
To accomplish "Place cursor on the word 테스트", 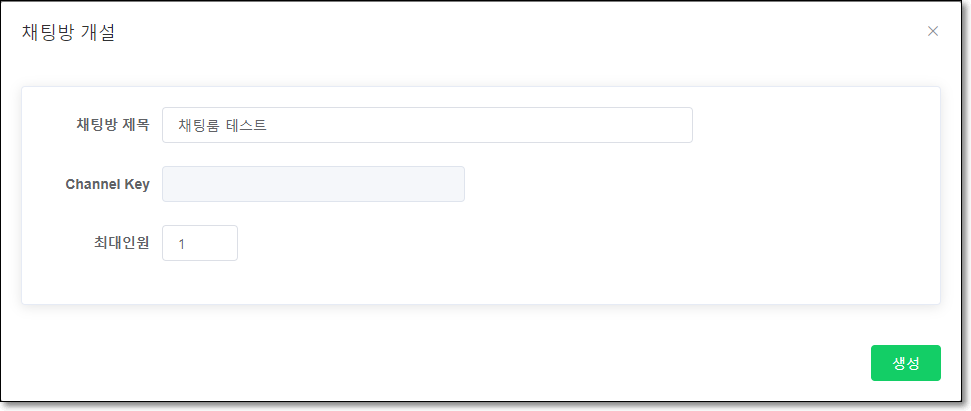I will pos(246,126).
